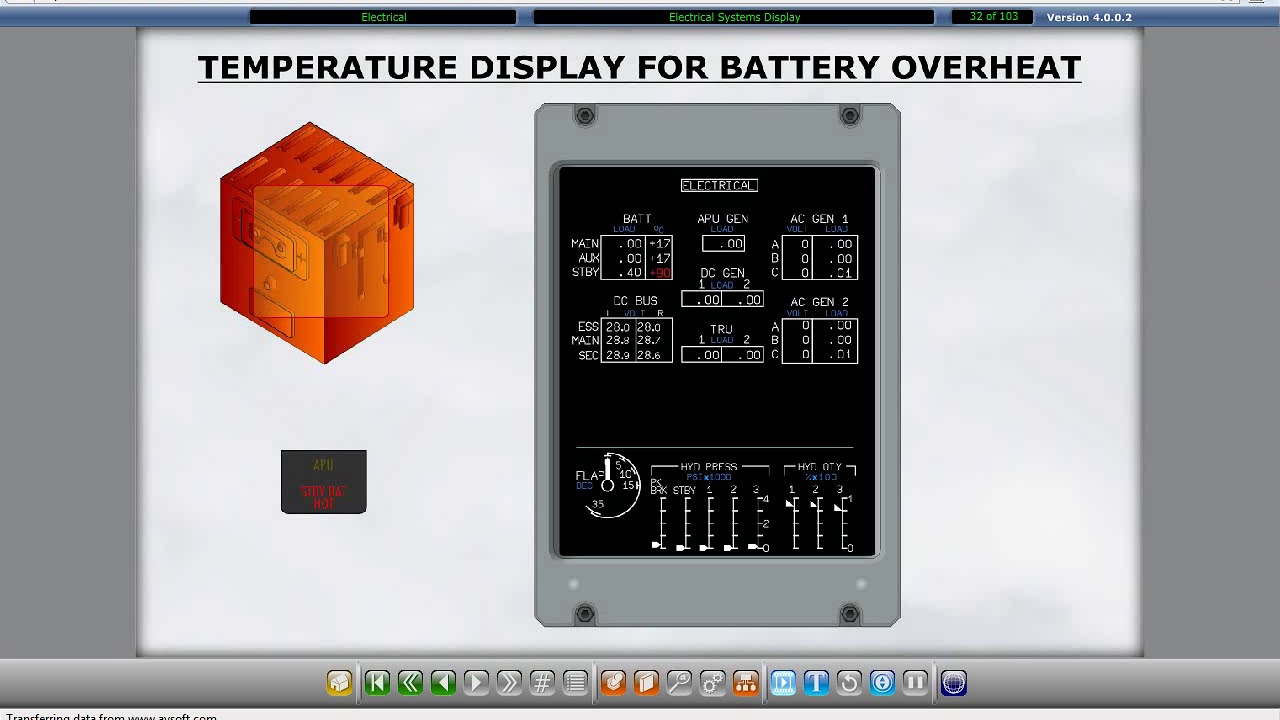Click the AC GEN 1 label
The height and width of the screenshot is (720, 1280).
(x=819, y=219)
